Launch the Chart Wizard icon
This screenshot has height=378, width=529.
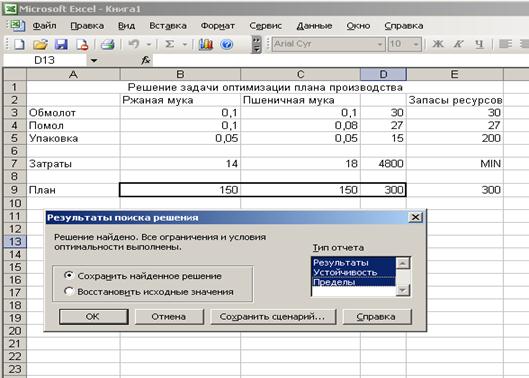point(205,44)
